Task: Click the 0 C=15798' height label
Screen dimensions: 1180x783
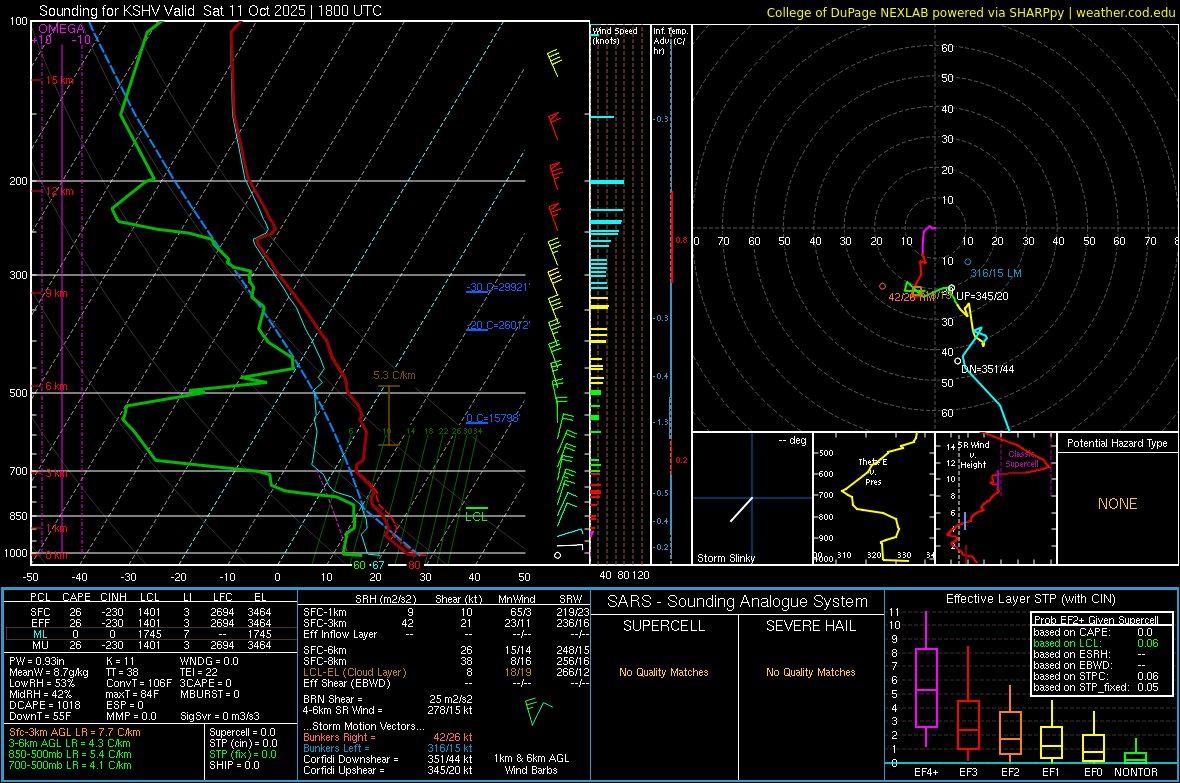Action: pyautogui.click(x=493, y=418)
